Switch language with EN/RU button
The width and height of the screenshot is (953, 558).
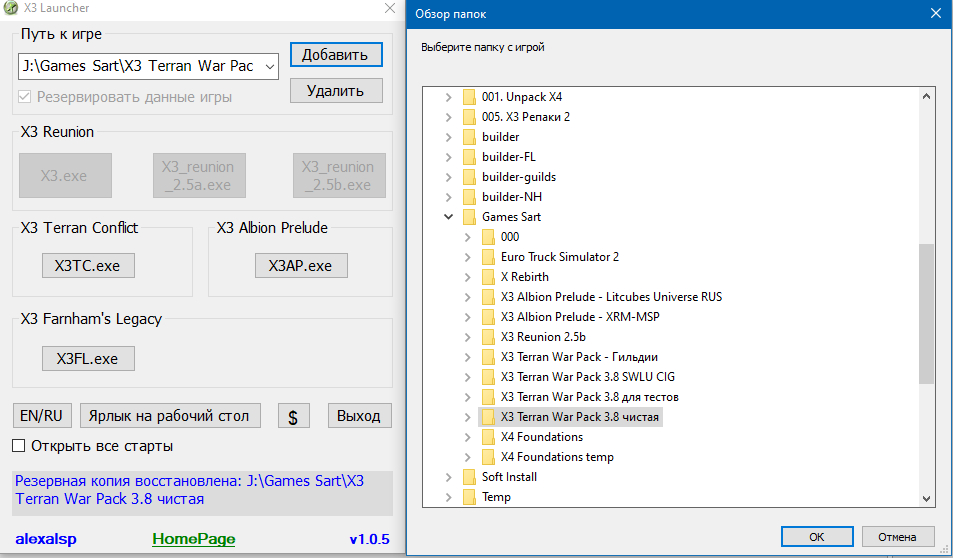pos(42,416)
